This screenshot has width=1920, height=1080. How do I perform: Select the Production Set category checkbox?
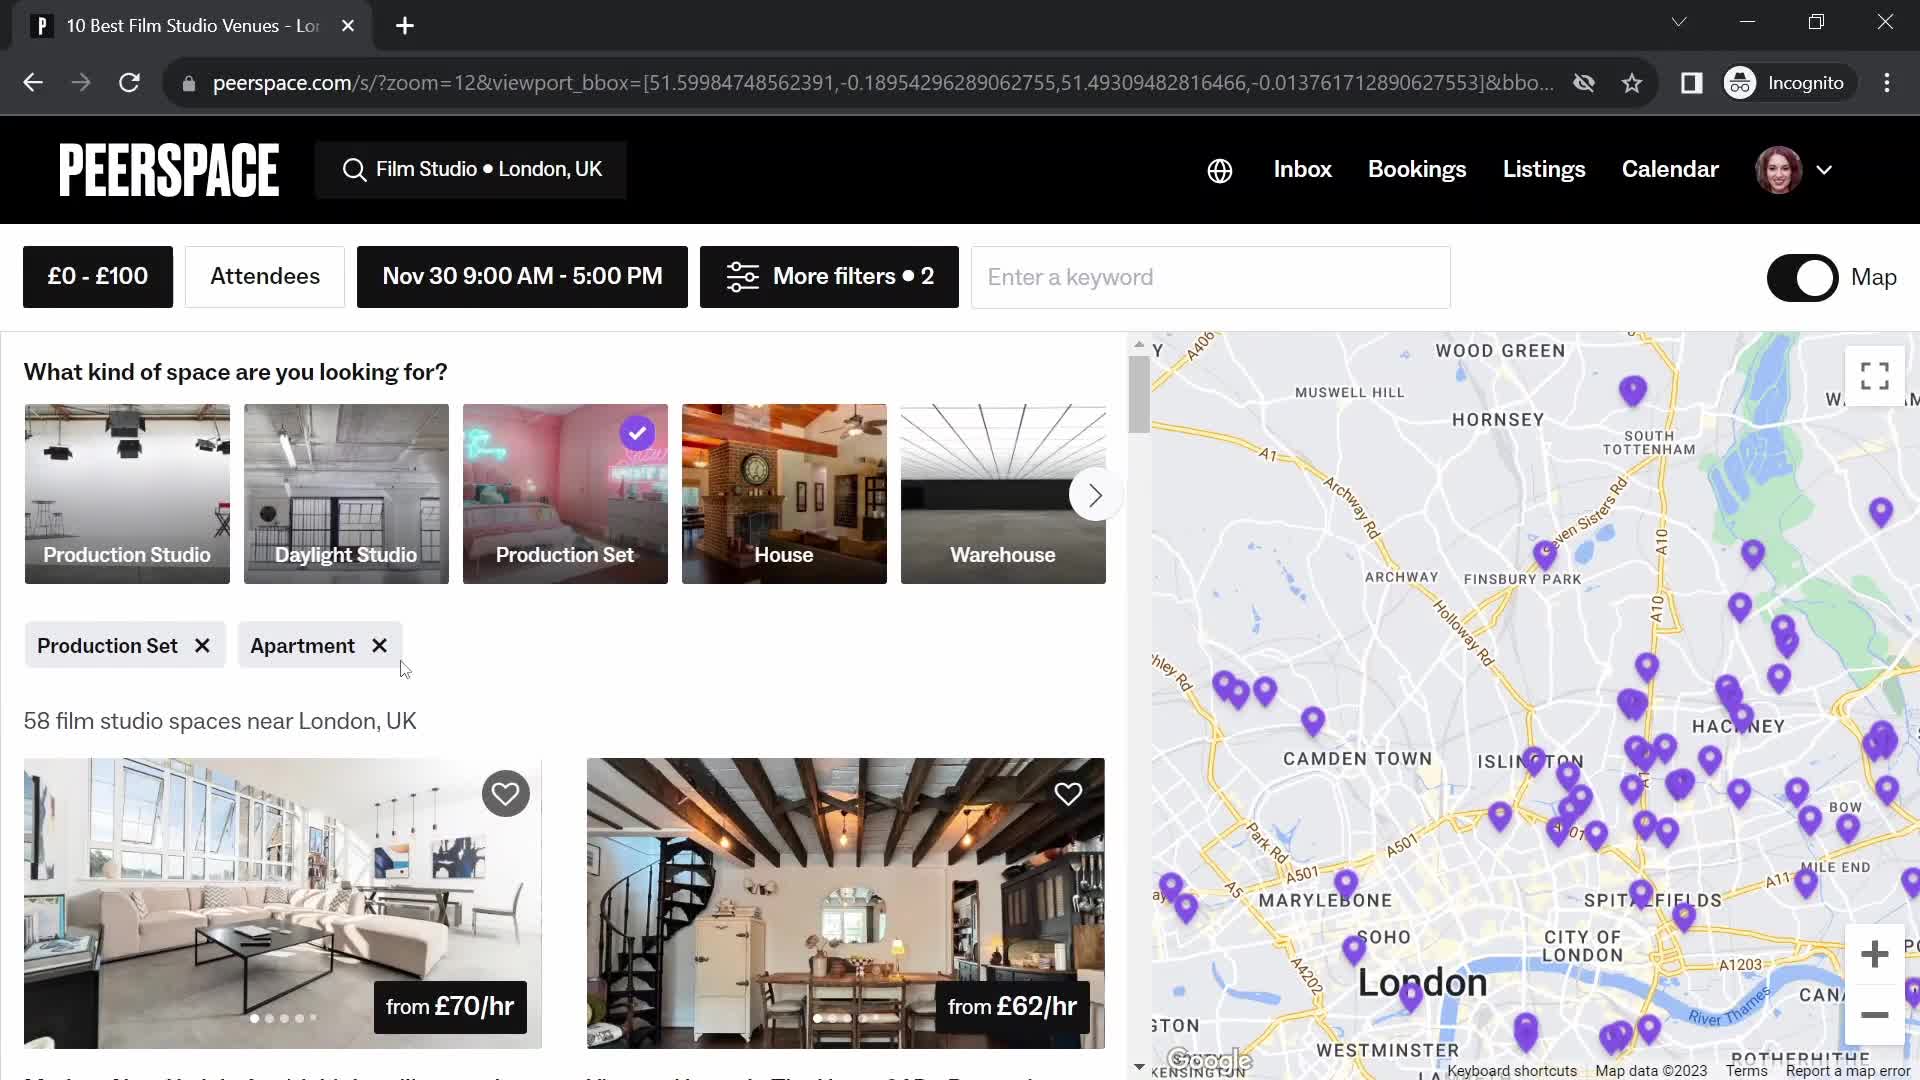[636, 433]
